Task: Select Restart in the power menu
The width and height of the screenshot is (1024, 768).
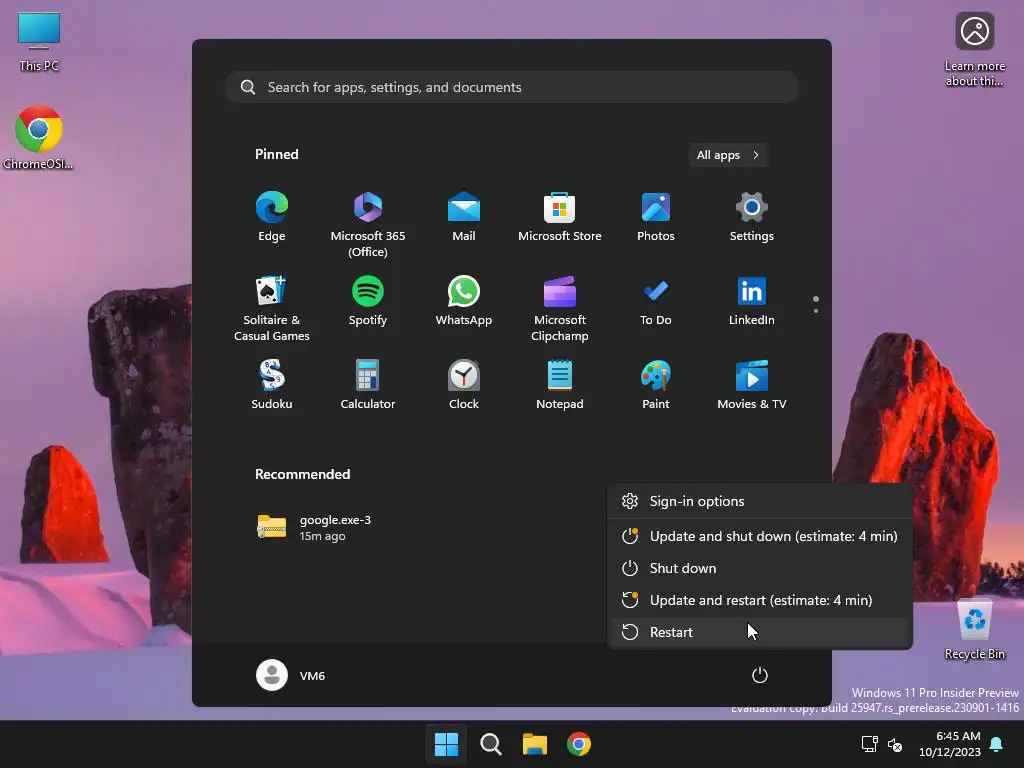Action: coord(760,632)
